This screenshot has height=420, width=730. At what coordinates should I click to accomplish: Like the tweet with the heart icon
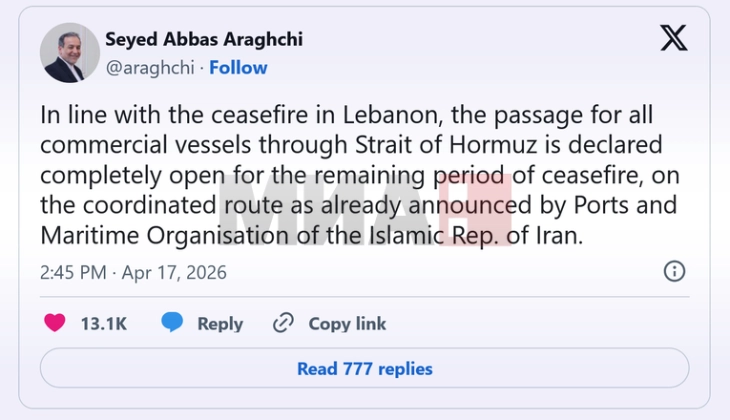(x=56, y=323)
